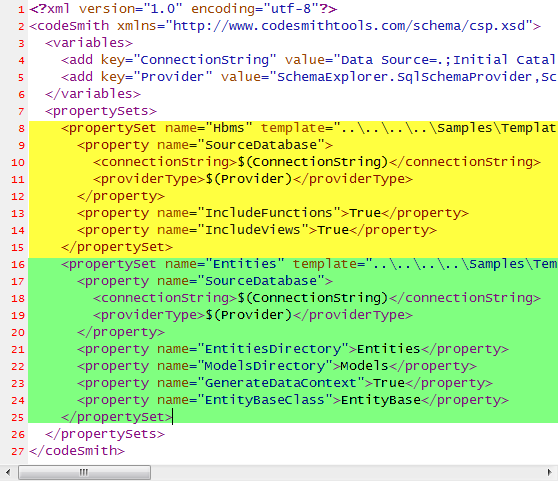558x481 pixels.
Task: Click line number 1 in the gutter
Action: [x=21, y=9]
